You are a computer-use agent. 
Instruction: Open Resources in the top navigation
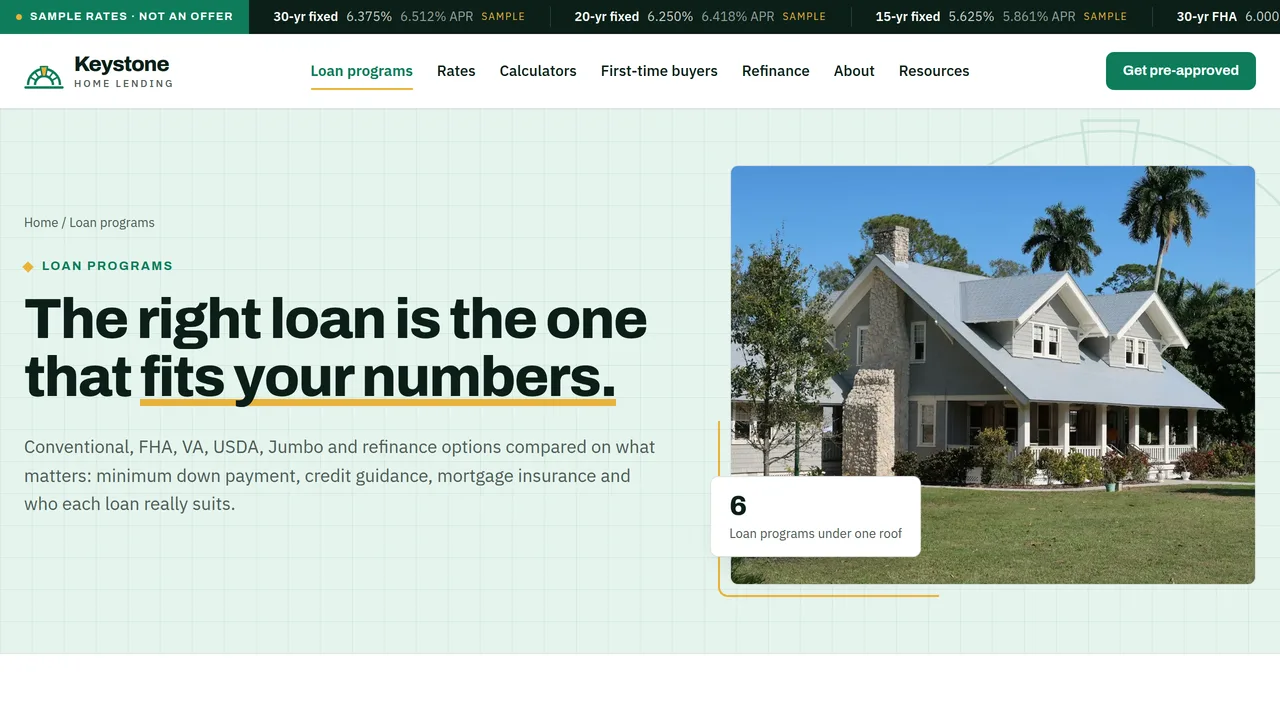(934, 71)
